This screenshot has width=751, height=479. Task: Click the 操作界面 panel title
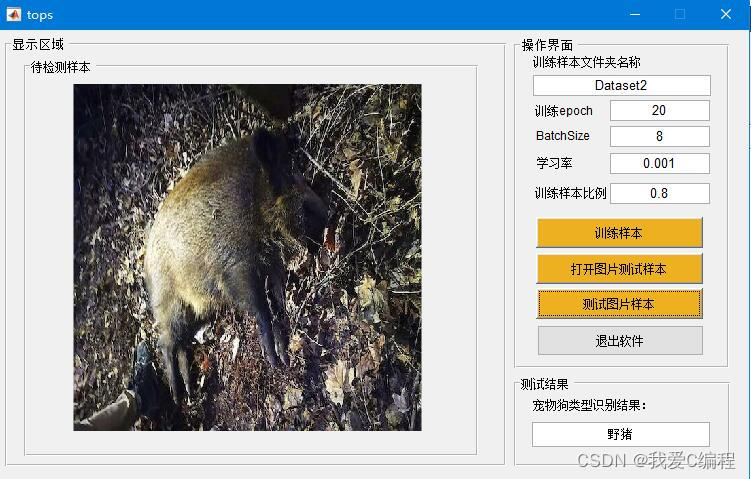click(x=547, y=45)
